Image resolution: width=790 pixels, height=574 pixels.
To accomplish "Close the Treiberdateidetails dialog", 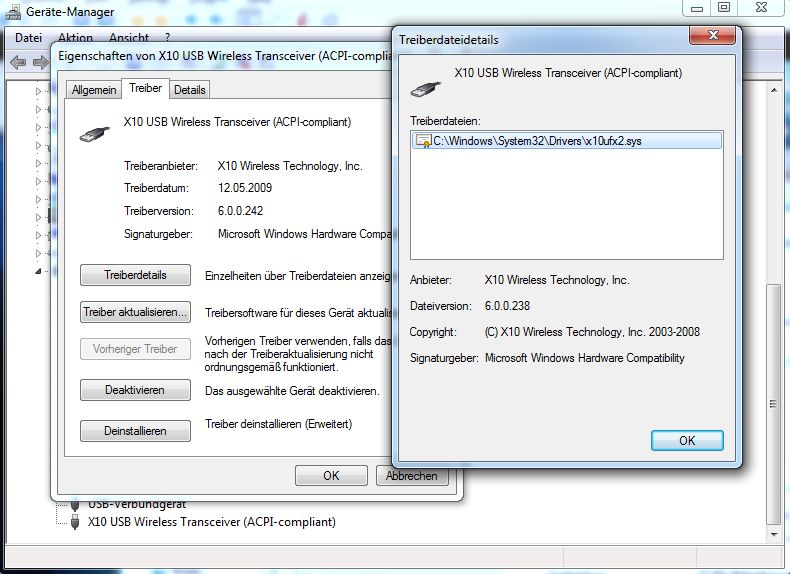I will (712, 35).
